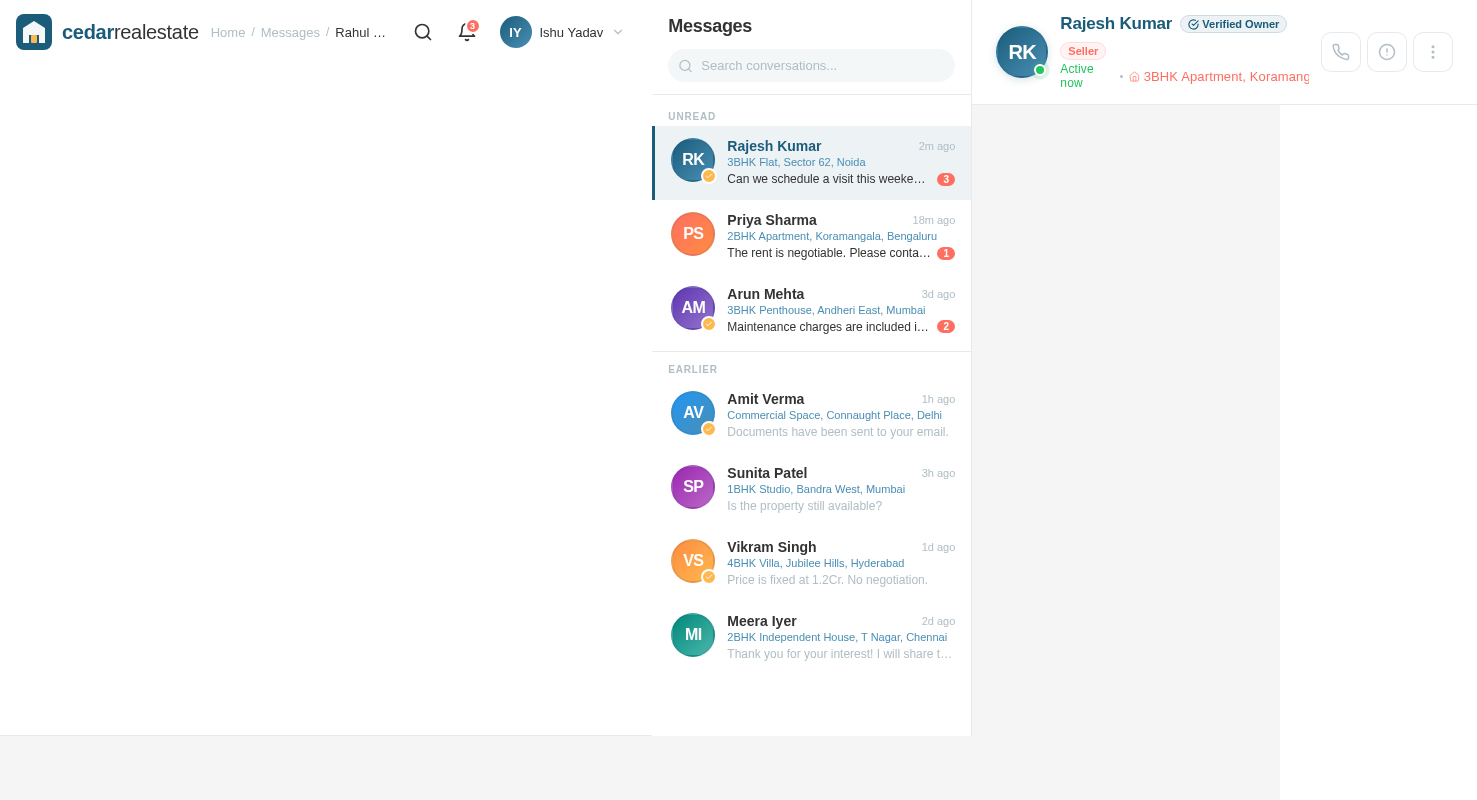This screenshot has height=800, width=1477.
Task: Click verified badge on Arun Mehta avatar
Action: click(x=709, y=324)
